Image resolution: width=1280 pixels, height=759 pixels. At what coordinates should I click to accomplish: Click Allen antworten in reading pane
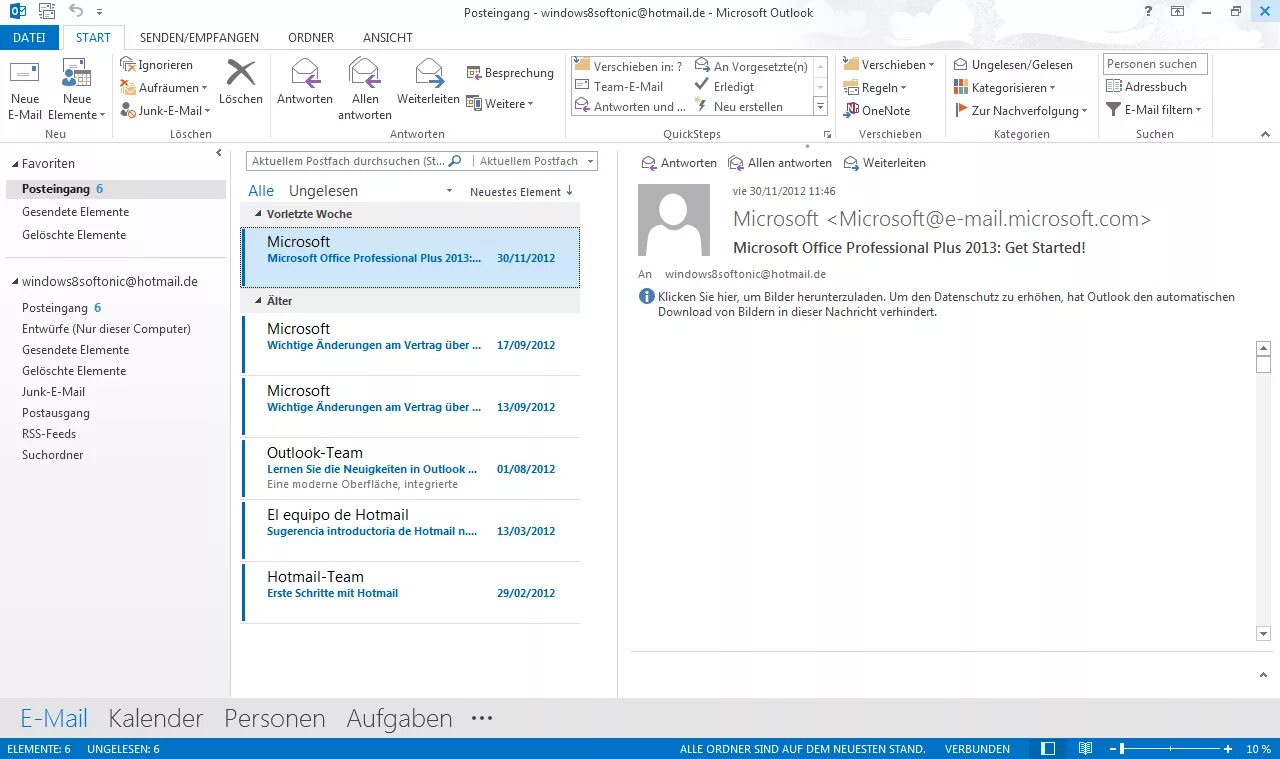coord(780,163)
